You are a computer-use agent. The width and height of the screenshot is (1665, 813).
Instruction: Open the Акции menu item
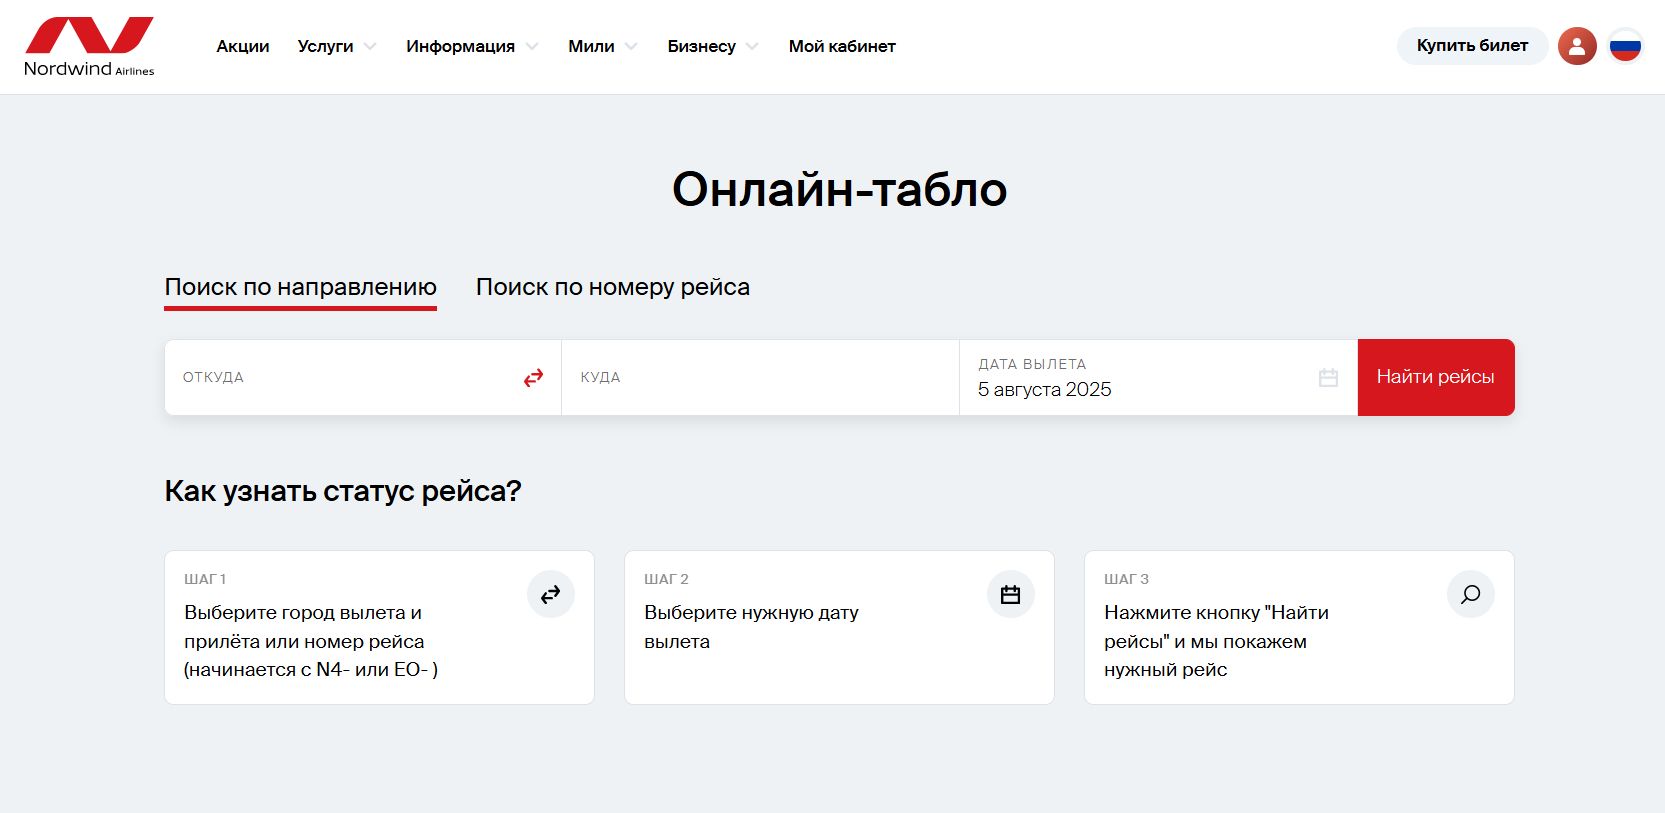coord(243,46)
